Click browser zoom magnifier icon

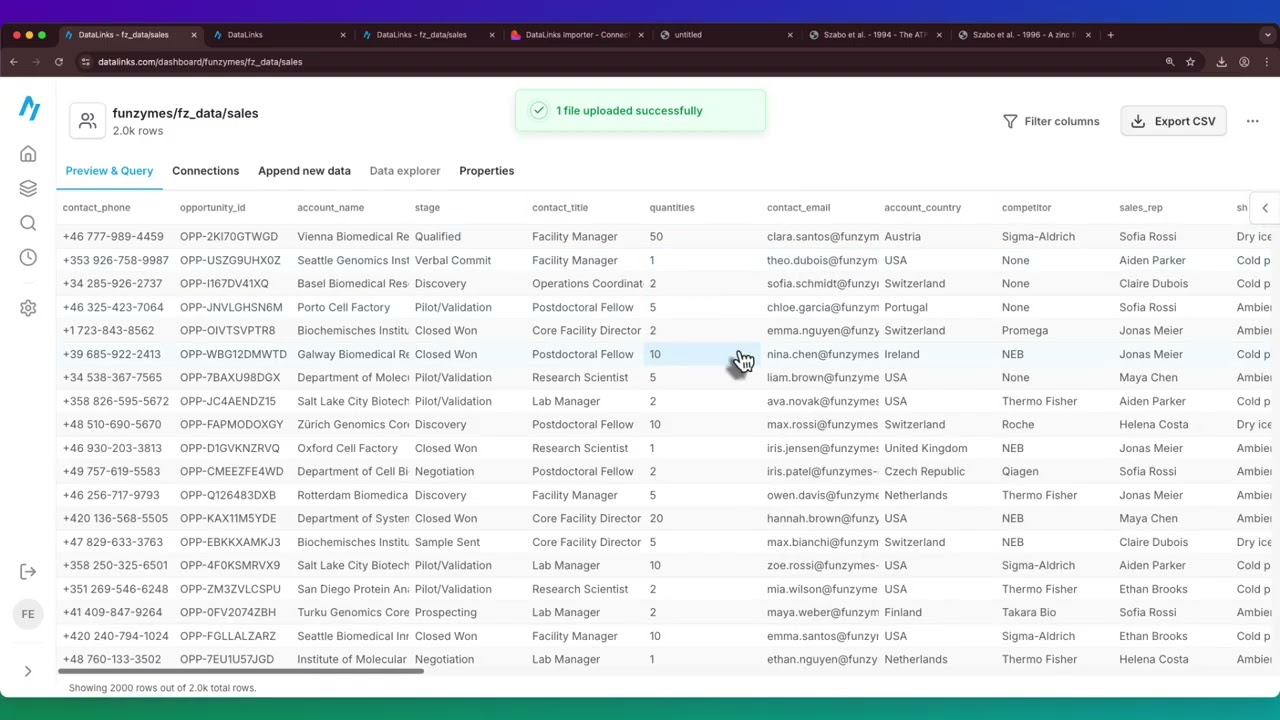[1169, 62]
